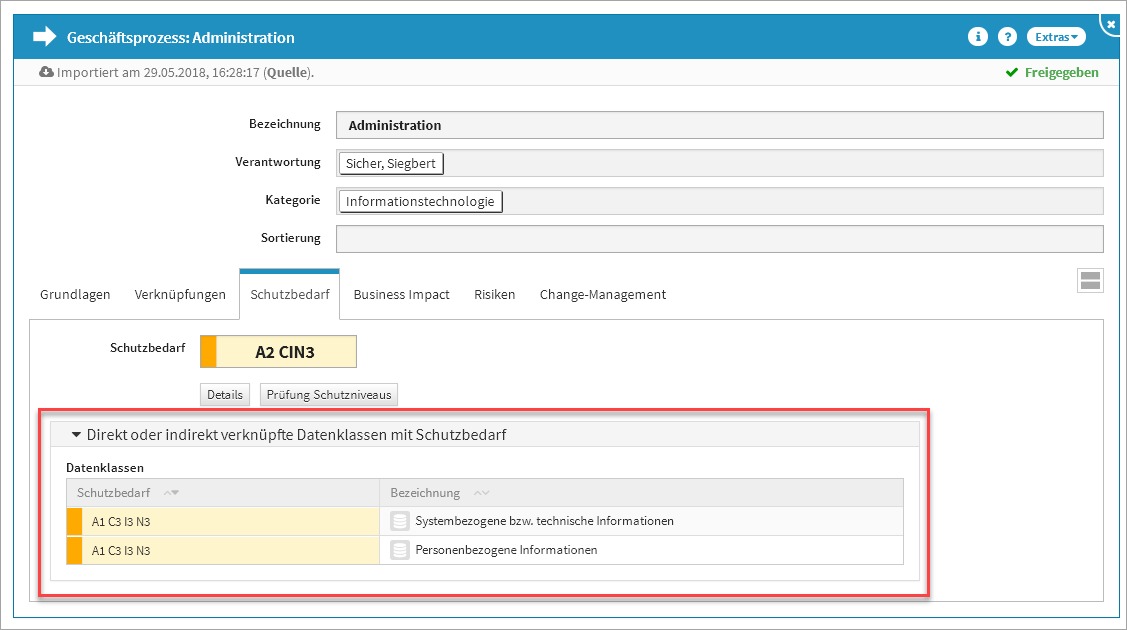Open the Extras dropdown menu
Screen dimensions: 1127x630
[1056, 37]
